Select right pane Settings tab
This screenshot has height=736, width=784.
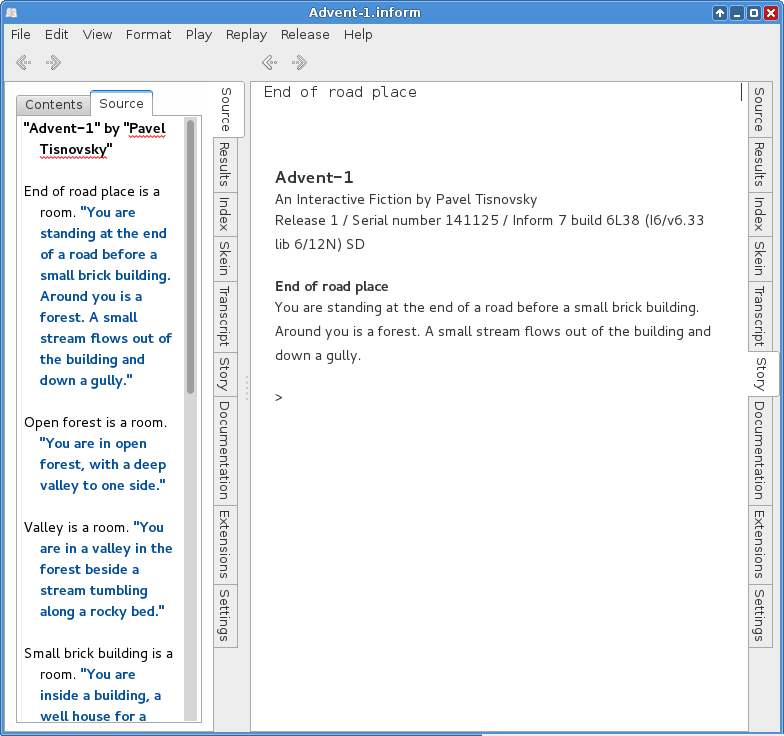[x=759, y=616]
